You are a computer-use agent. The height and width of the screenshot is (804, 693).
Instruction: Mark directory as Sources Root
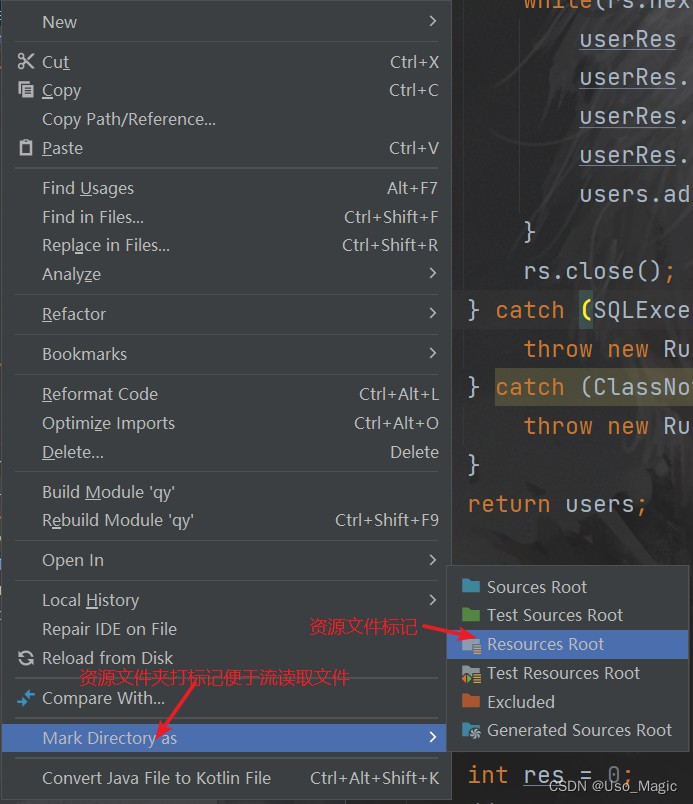point(567,587)
